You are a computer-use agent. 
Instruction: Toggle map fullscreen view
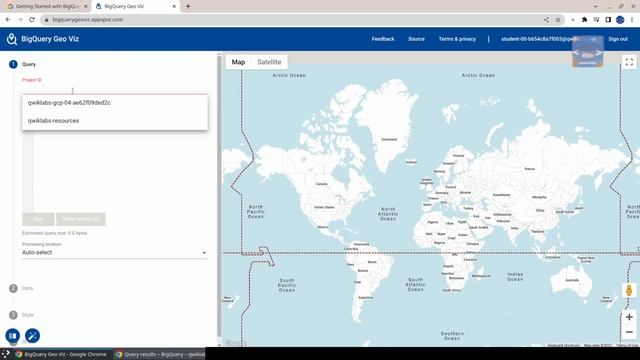click(629, 62)
